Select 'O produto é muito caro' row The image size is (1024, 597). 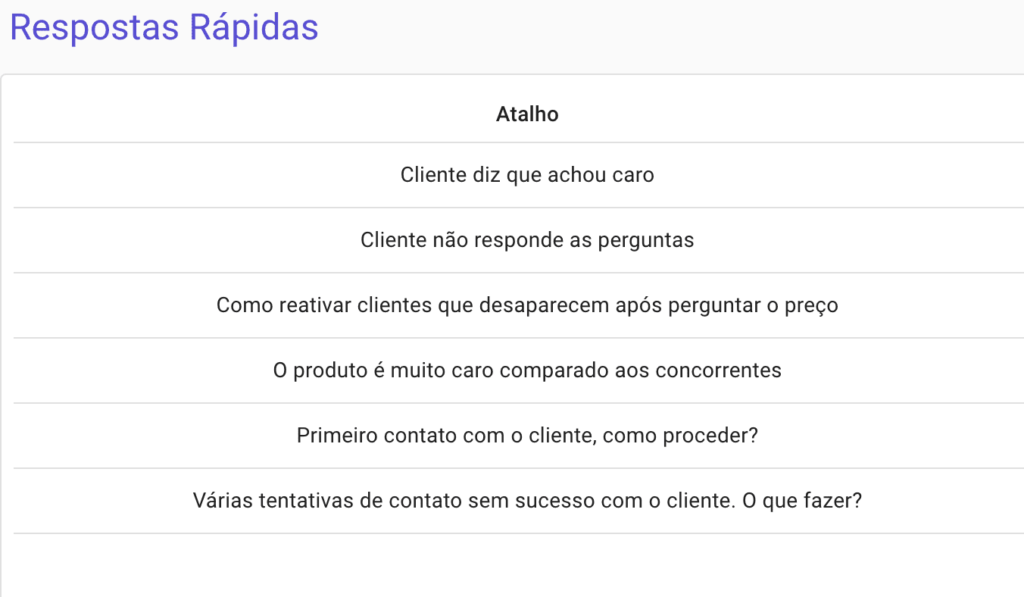527,370
